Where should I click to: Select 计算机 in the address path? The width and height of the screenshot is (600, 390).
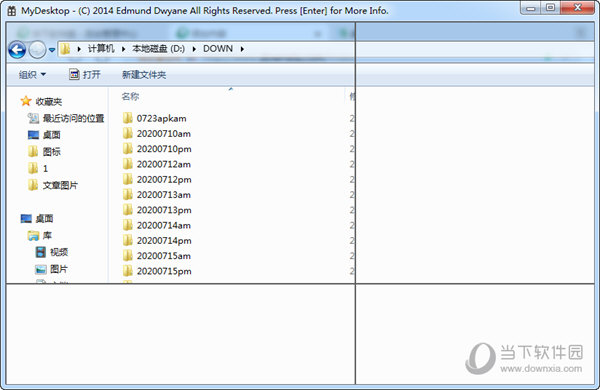click(101, 49)
